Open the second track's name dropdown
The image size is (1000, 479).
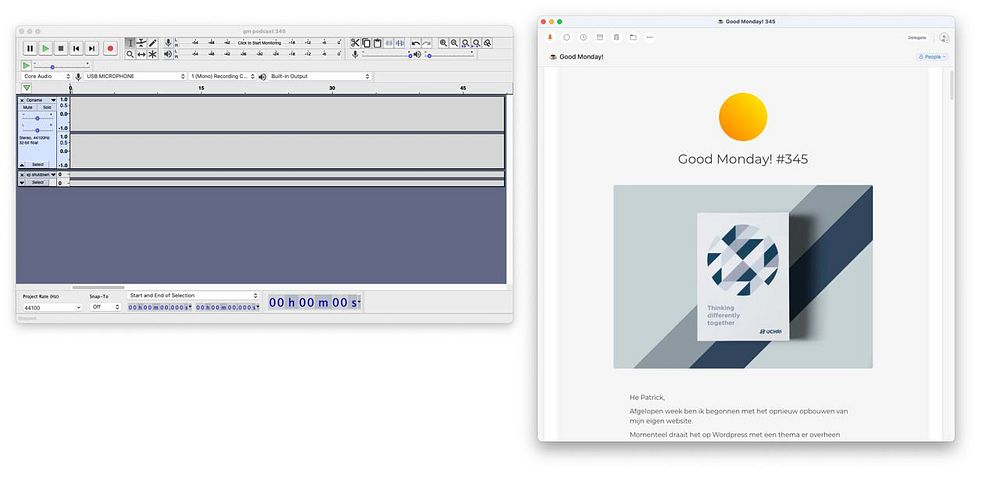41,174
